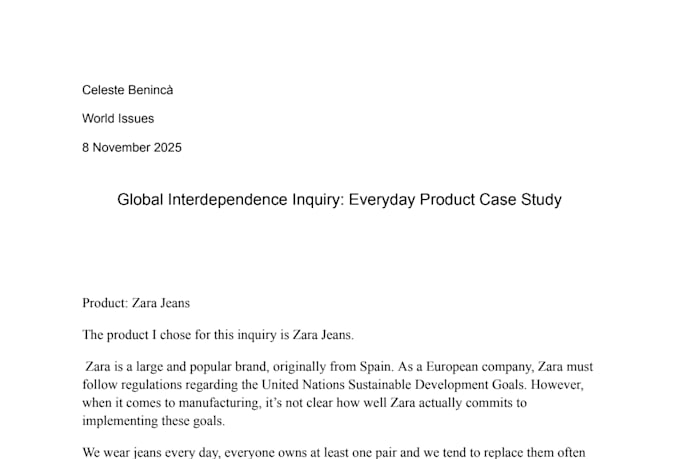
Task: Click the phrase United Nations Sustainable Development Goals
Action: click(392, 385)
